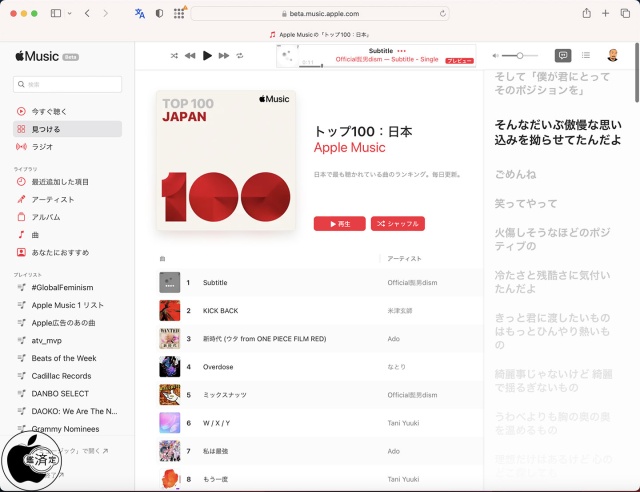Open the privacy shield report icon
Viewport: 640px width, 492px height.
[x=159, y=13]
